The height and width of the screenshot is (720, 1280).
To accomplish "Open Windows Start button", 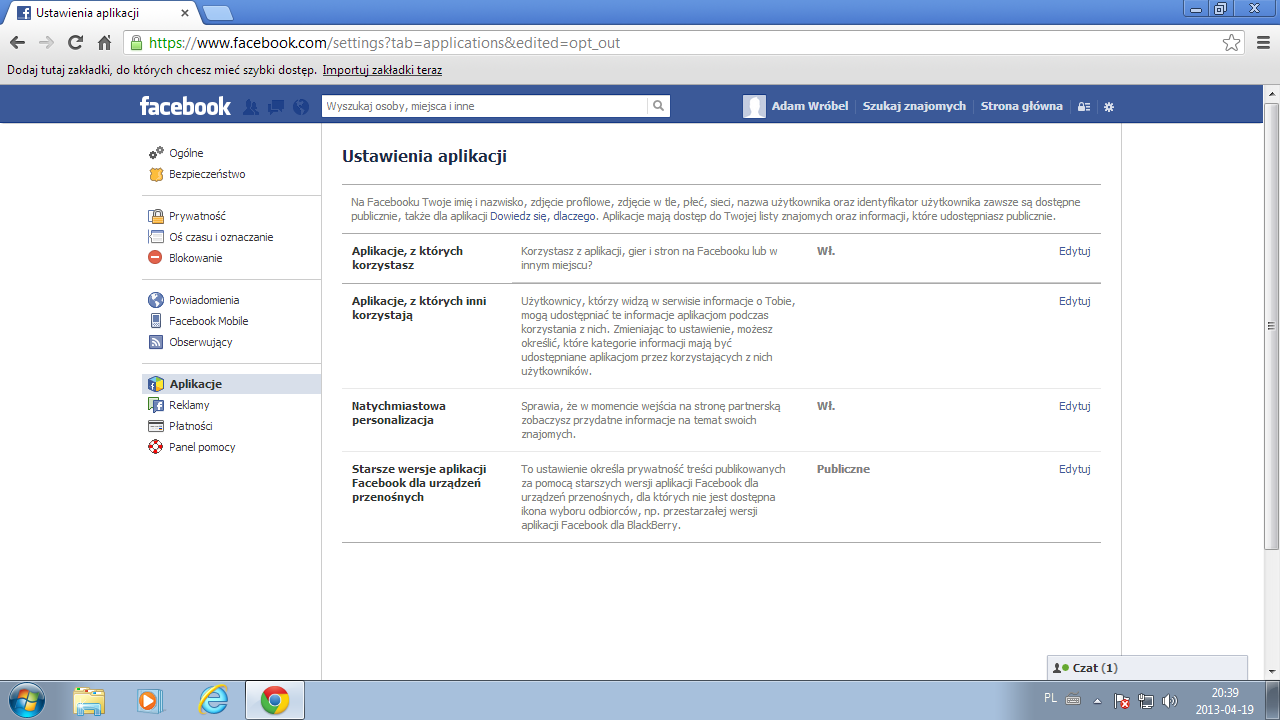I will coord(25,700).
